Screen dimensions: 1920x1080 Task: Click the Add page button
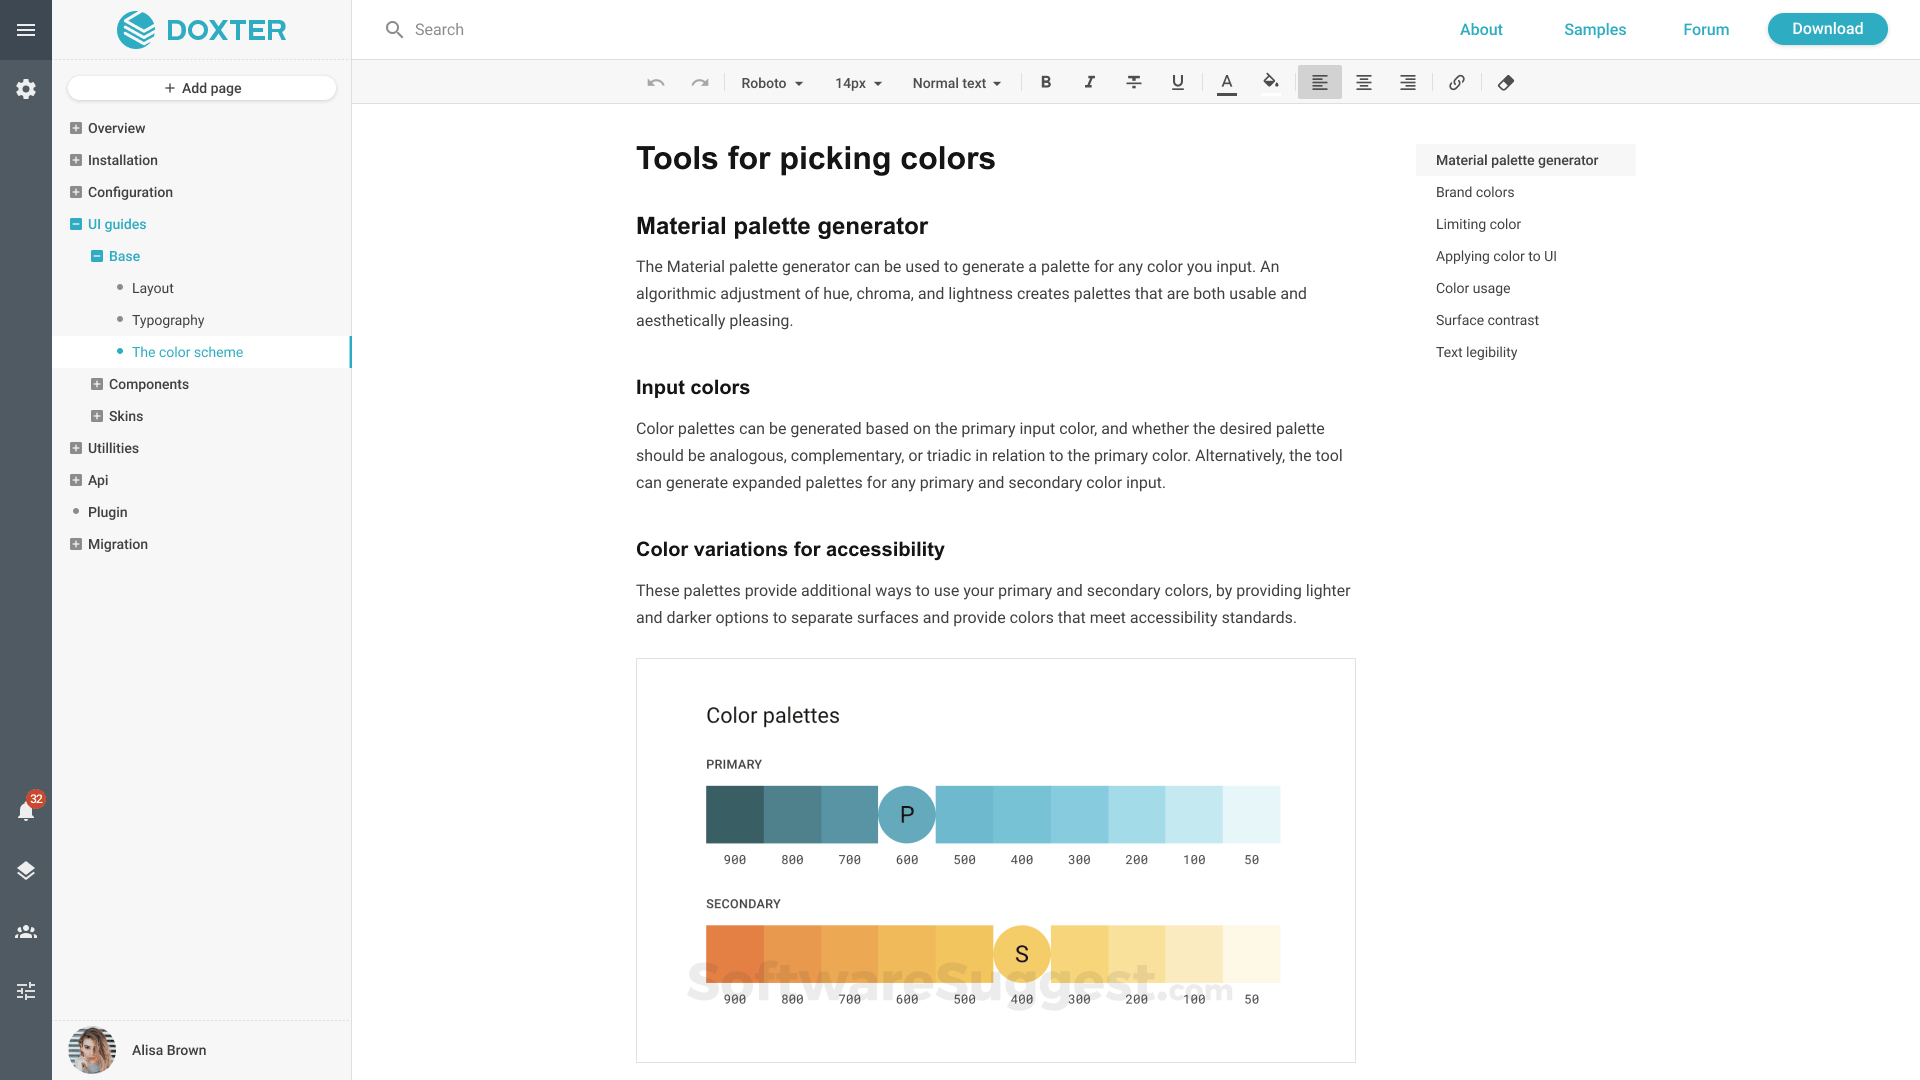[202, 88]
